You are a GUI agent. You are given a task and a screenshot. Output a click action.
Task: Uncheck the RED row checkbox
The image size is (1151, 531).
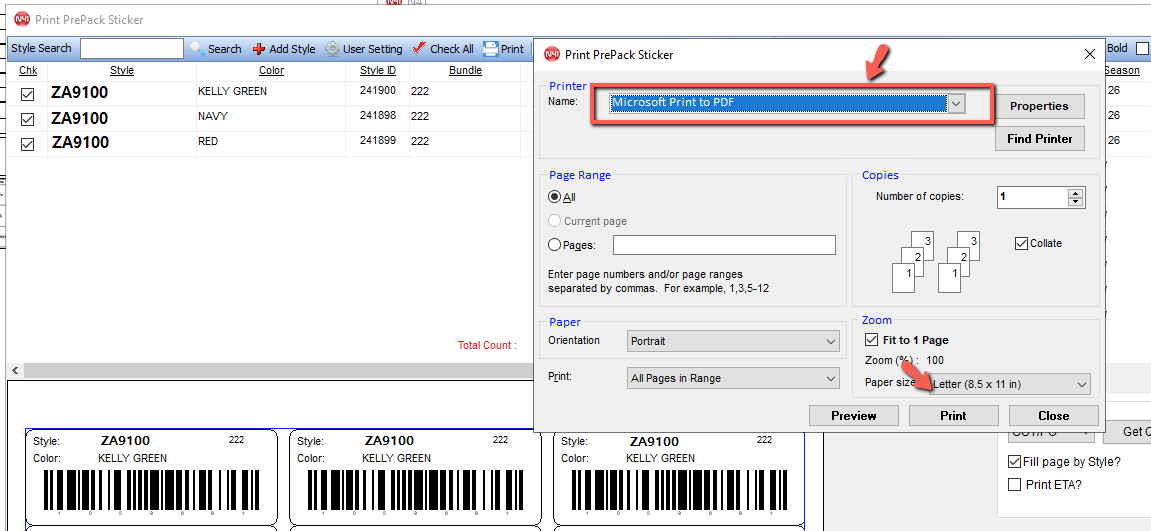(x=27, y=144)
